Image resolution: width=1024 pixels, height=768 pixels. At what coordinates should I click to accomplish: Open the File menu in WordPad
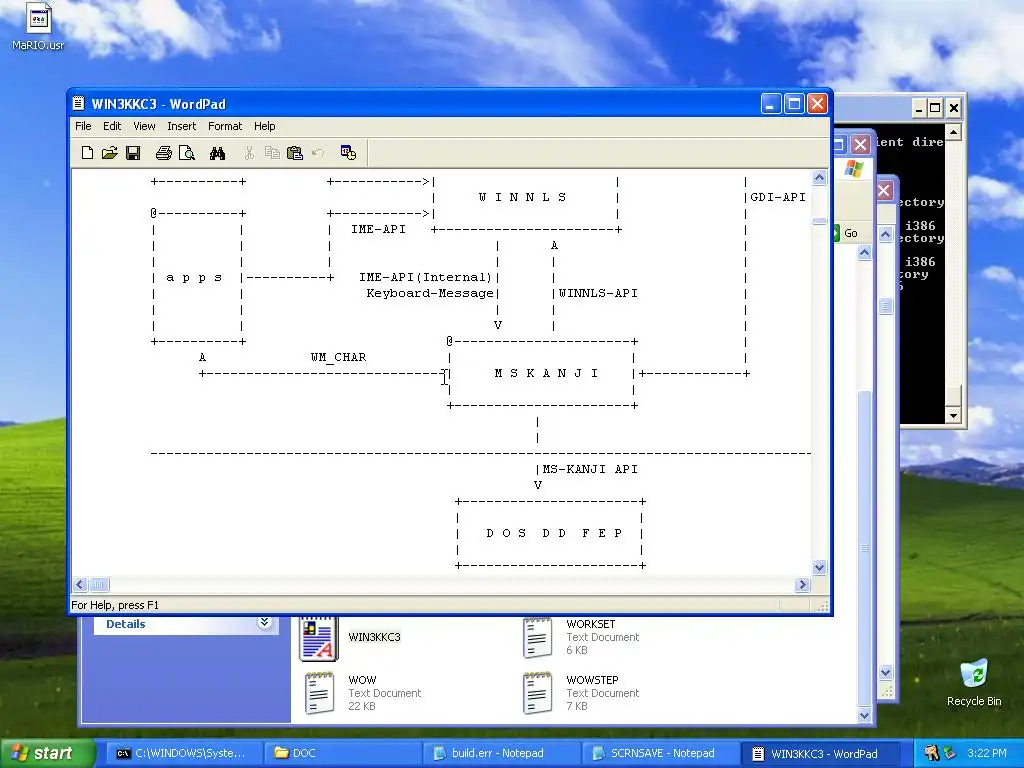click(x=83, y=126)
